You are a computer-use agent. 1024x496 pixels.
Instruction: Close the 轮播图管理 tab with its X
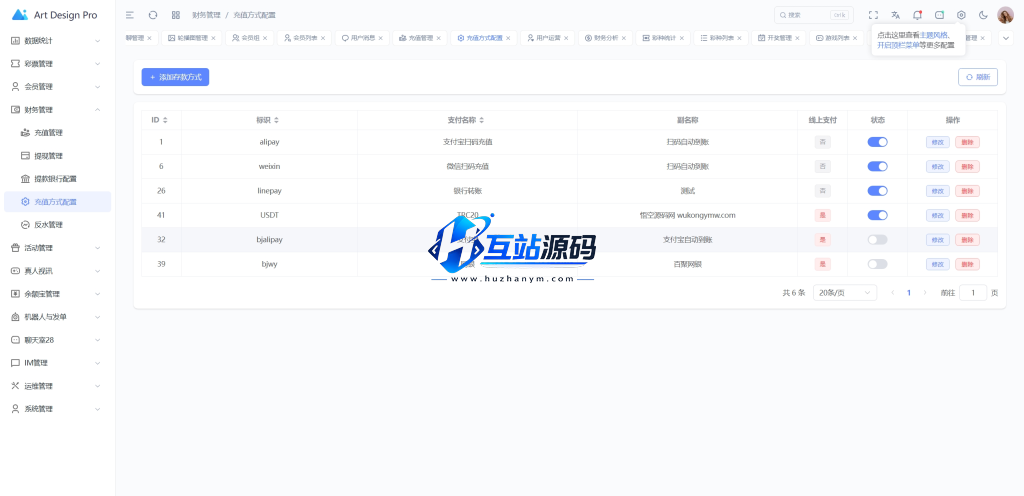(x=213, y=38)
